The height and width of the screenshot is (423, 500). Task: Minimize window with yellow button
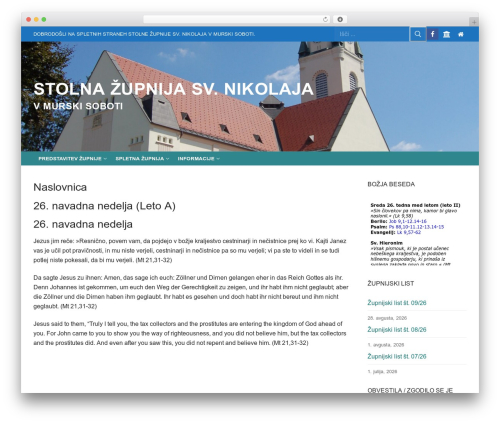pyautogui.click(x=36, y=19)
